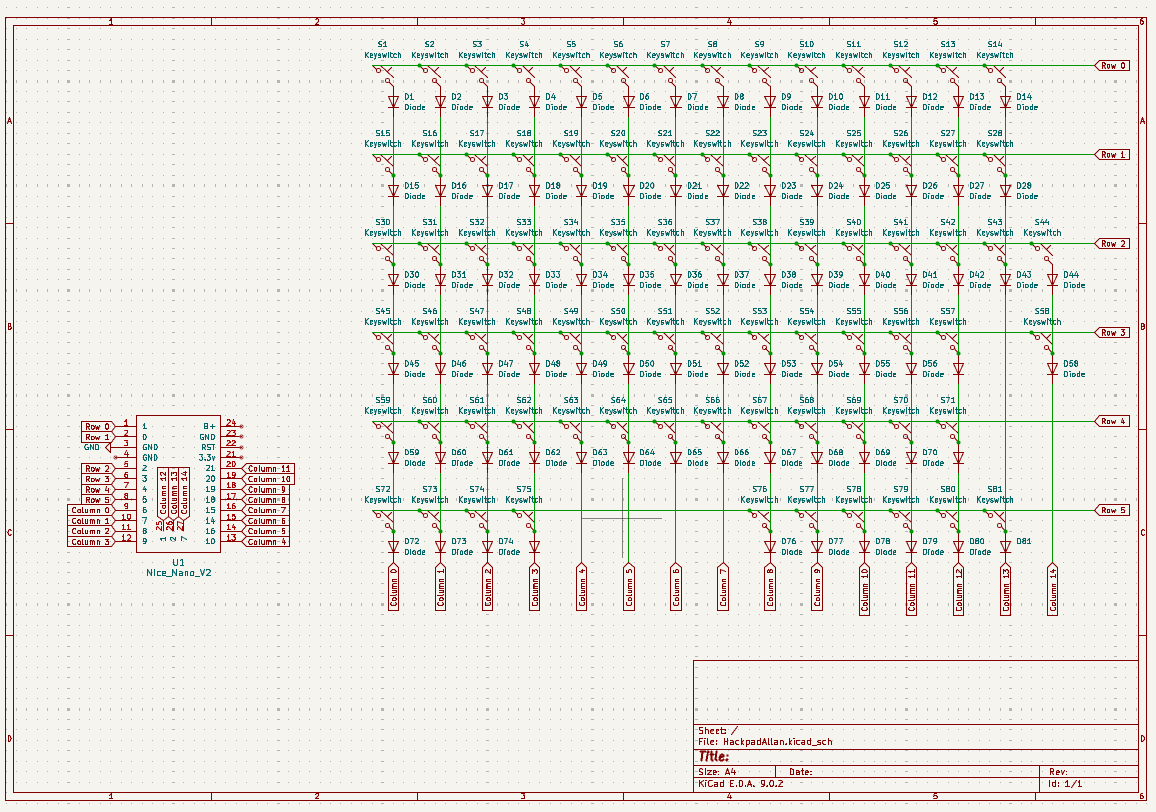1156x812 pixels.
Task: Select the Row 3 label at the matrix's right edge
Action: 1112,333
